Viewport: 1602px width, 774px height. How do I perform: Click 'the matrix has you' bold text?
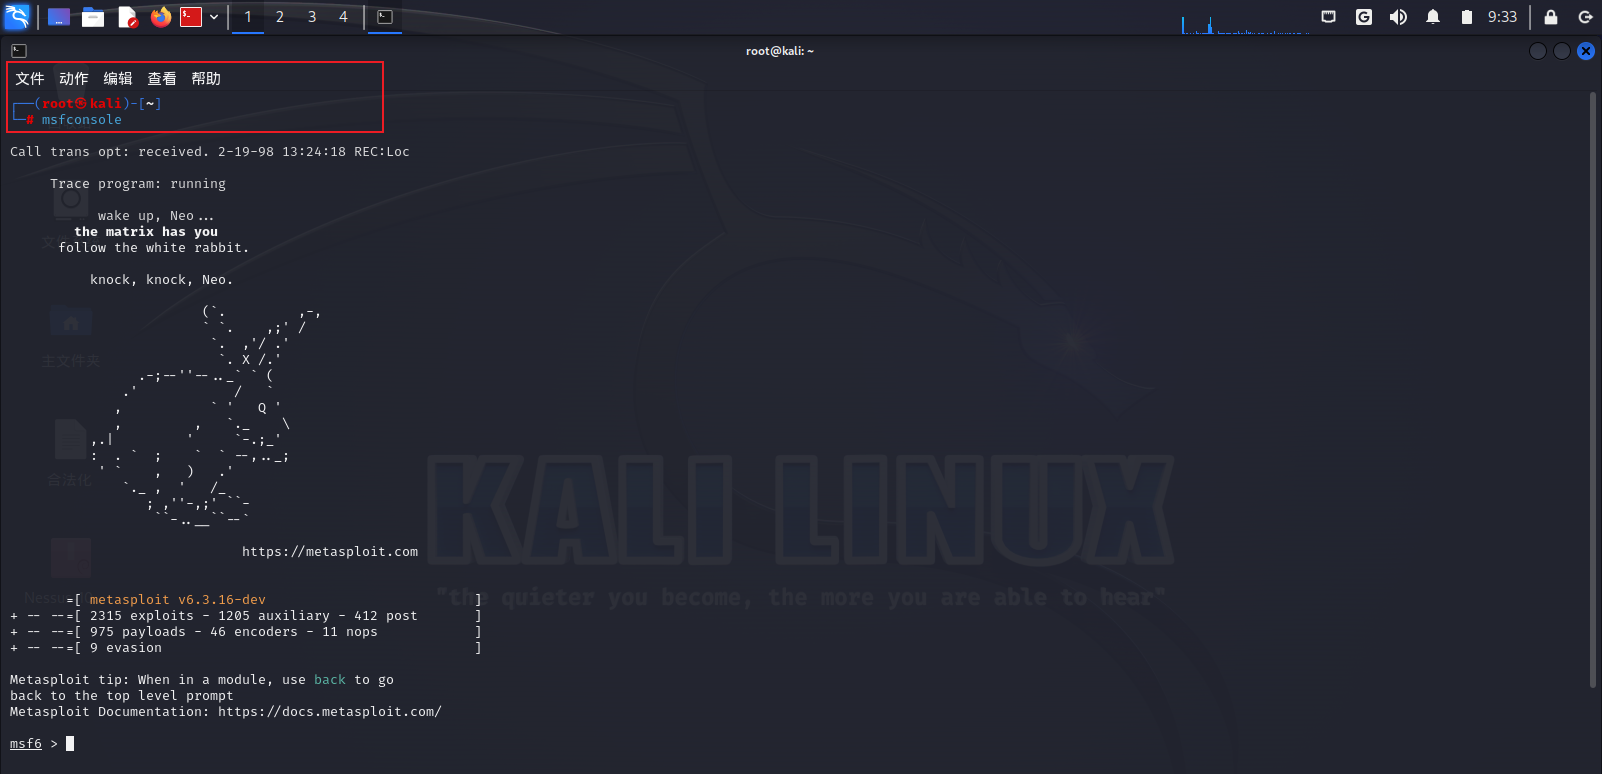[146, 232]
